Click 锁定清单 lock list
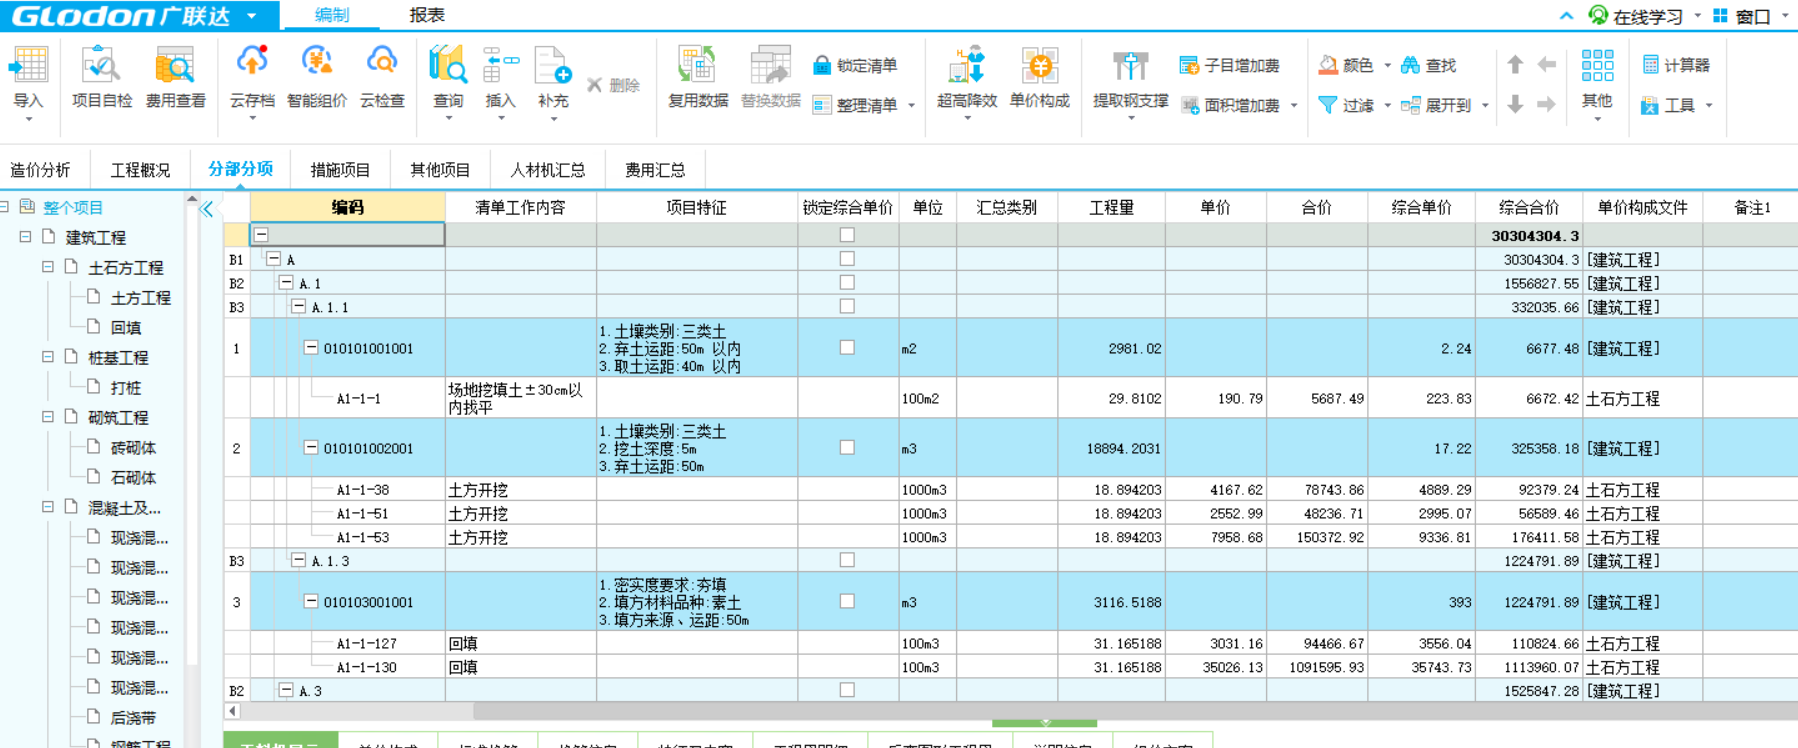Image resolution: width=1798 pixels, height=748 pixels. click(855, 65)
